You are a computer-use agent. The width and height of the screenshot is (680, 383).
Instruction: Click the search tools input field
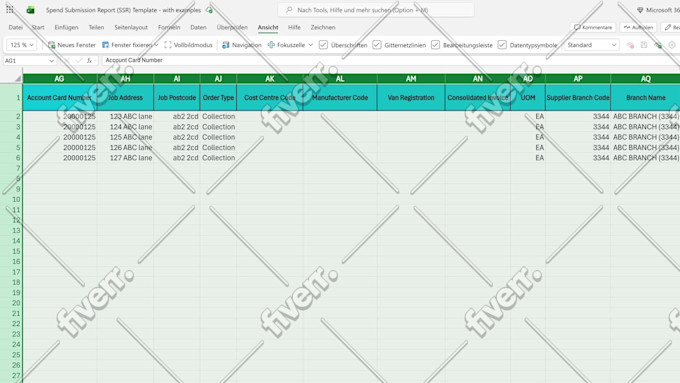tap(376, 10)
